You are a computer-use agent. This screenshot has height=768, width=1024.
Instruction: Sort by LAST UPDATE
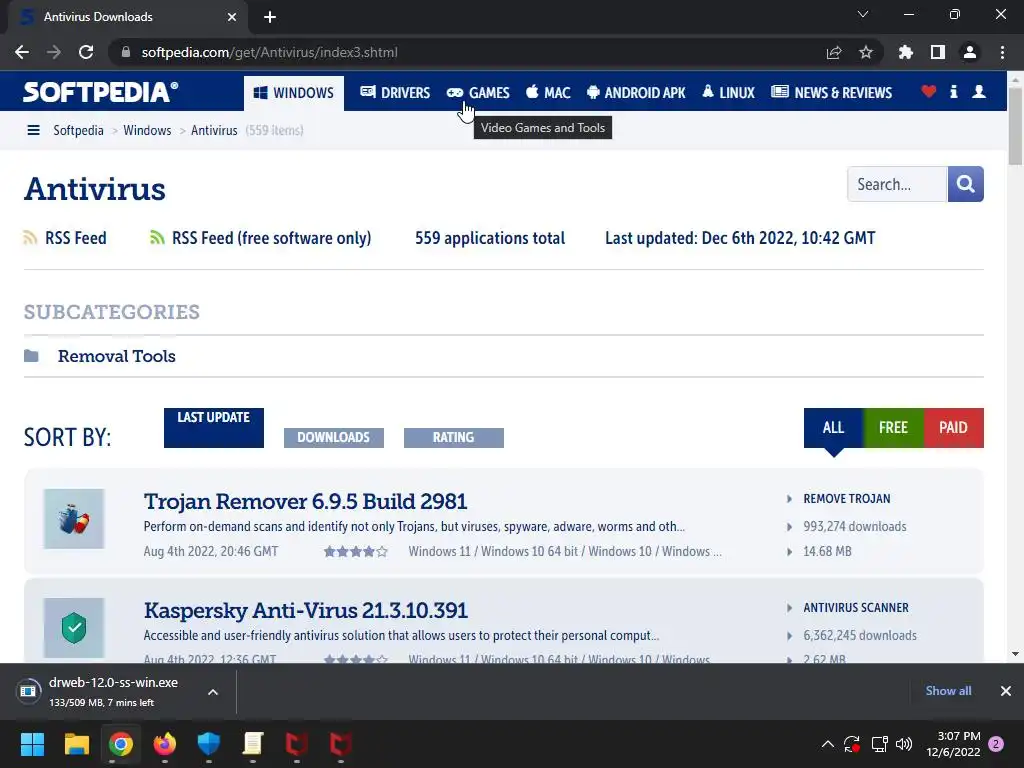click(214, 428)
